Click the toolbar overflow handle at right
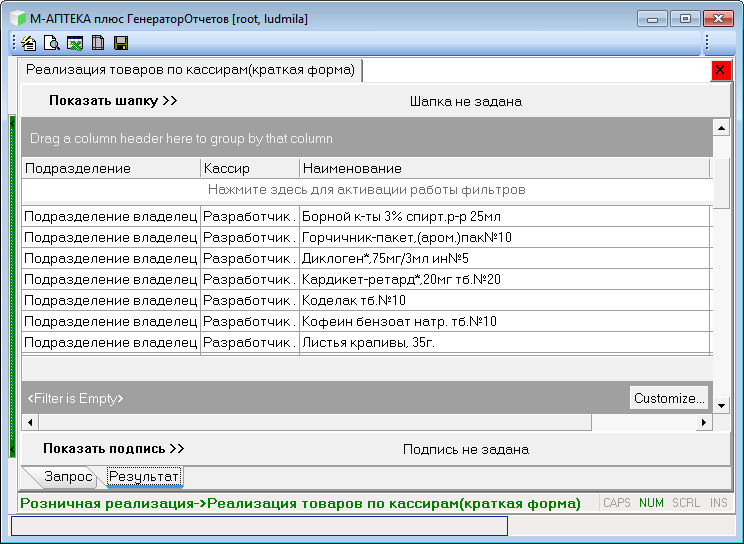 707,43
